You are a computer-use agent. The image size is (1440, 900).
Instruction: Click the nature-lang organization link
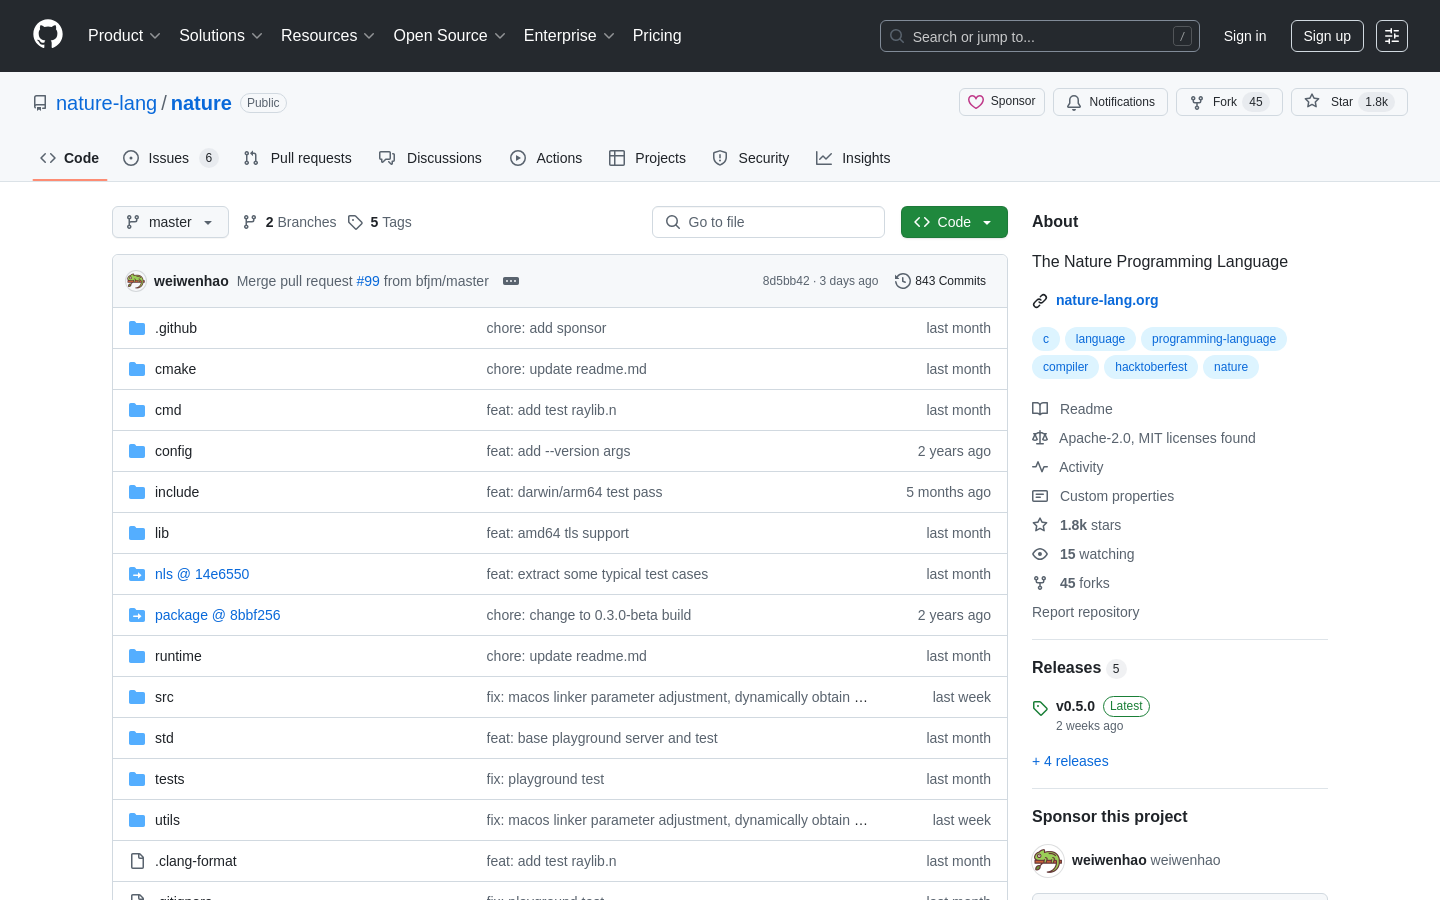(x=106, y=103)
